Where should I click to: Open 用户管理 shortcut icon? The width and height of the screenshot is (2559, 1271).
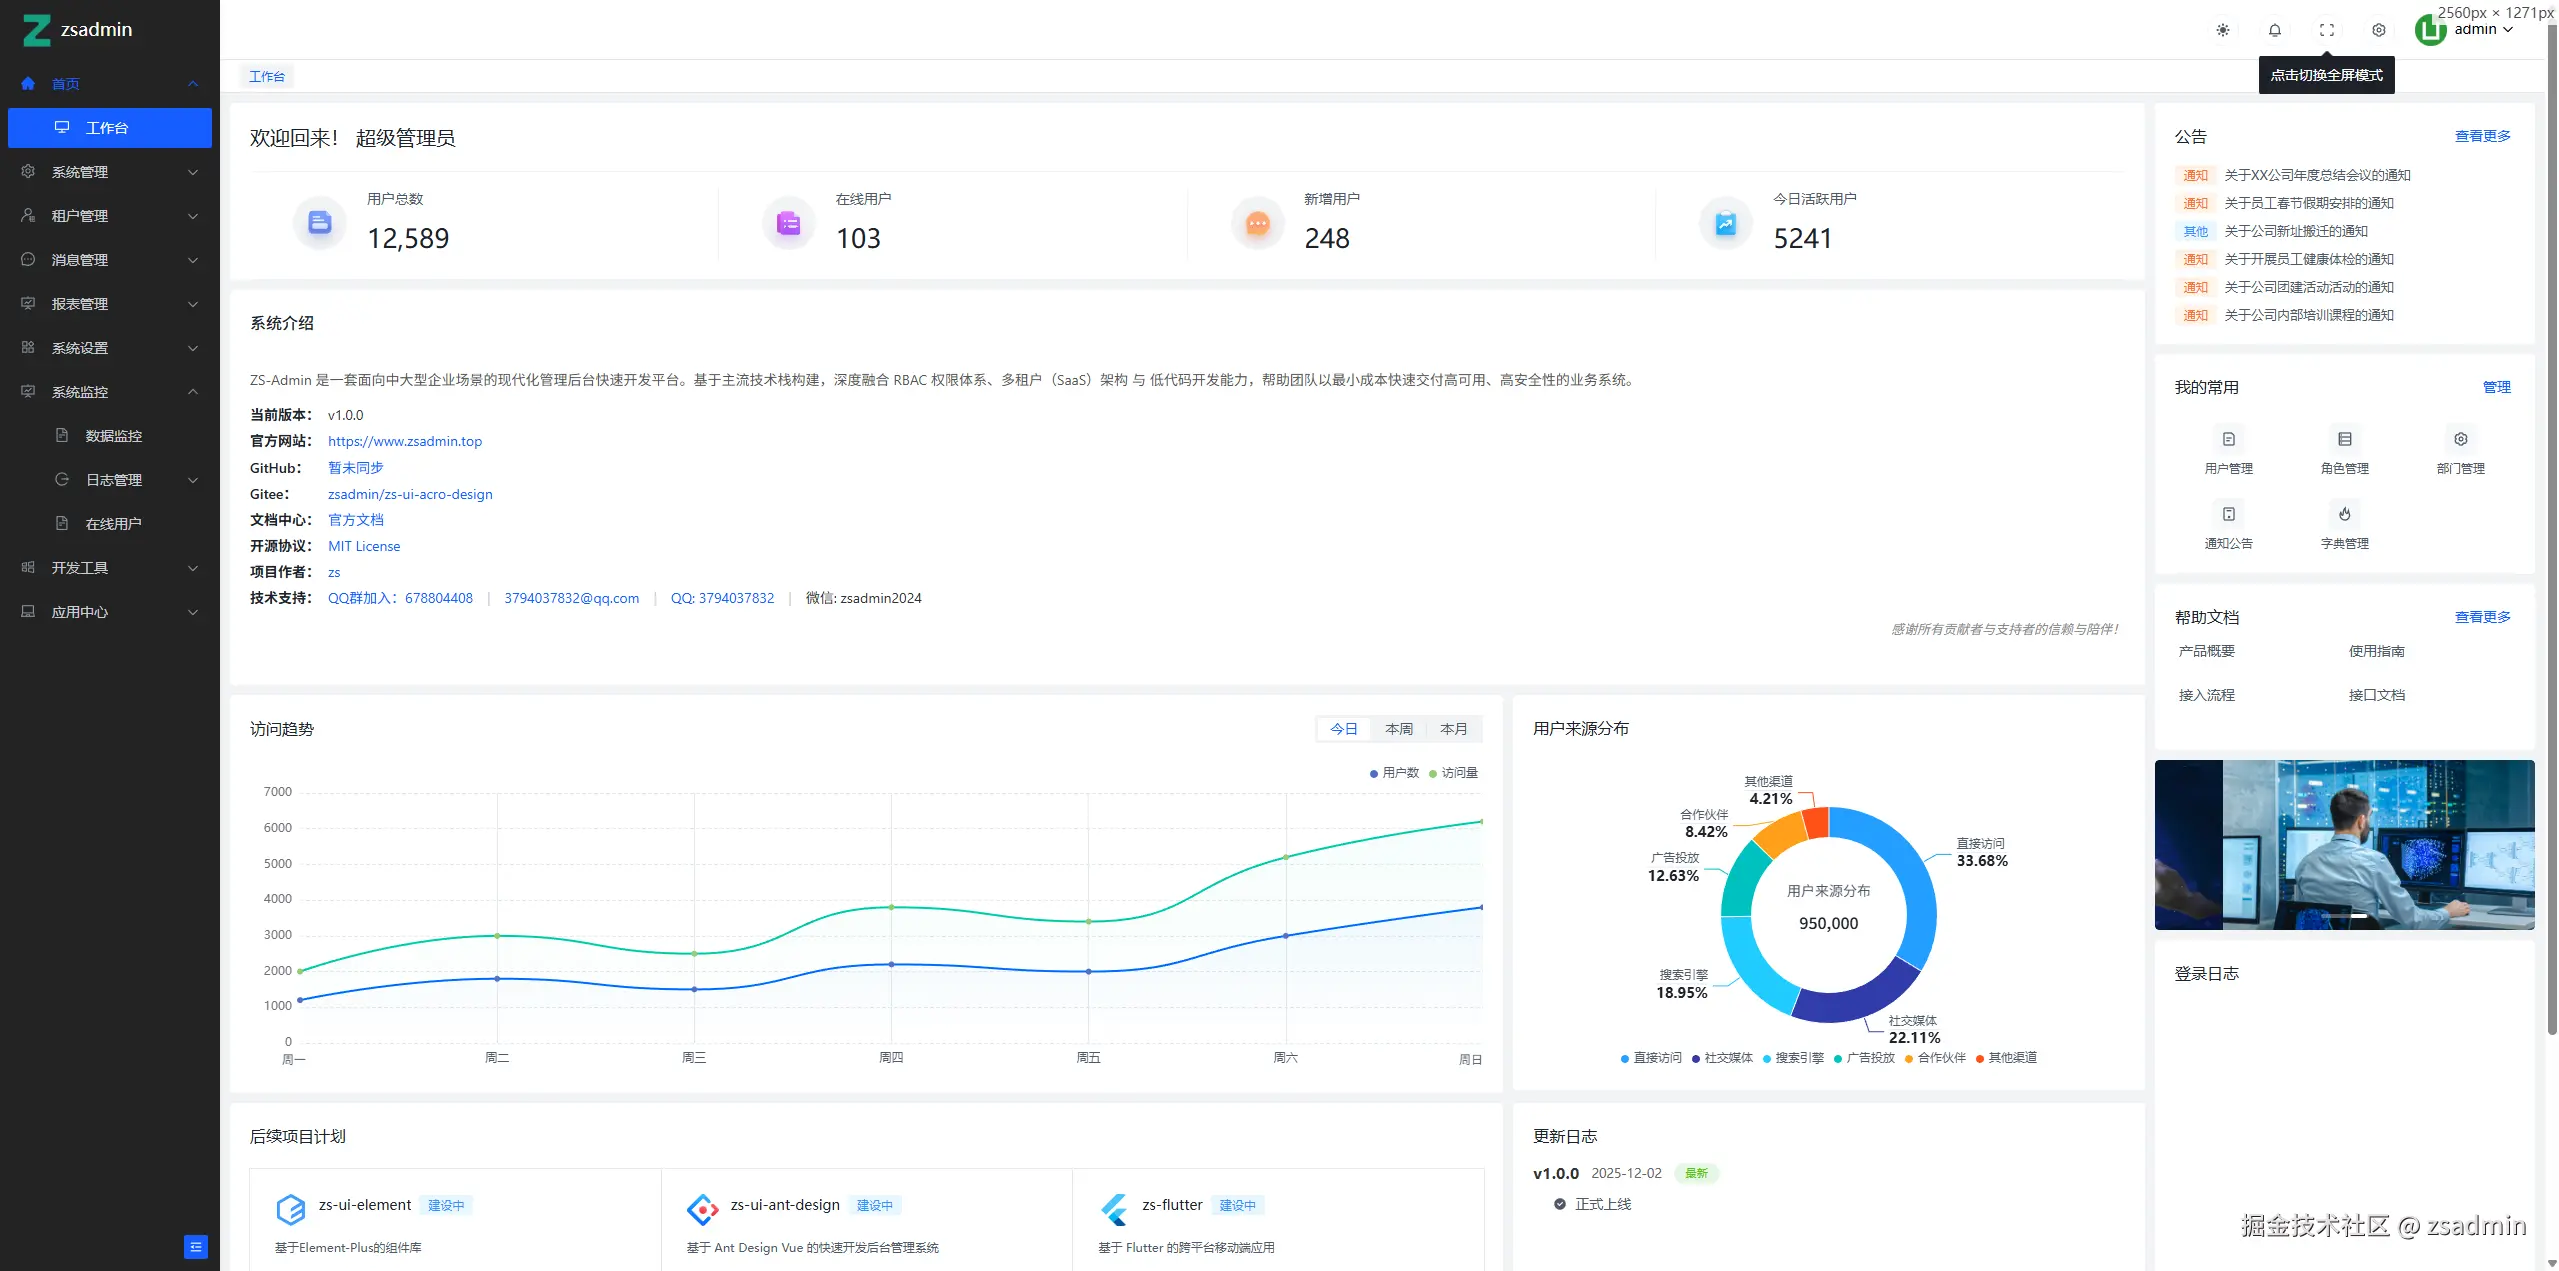[x=2228, y=439]
